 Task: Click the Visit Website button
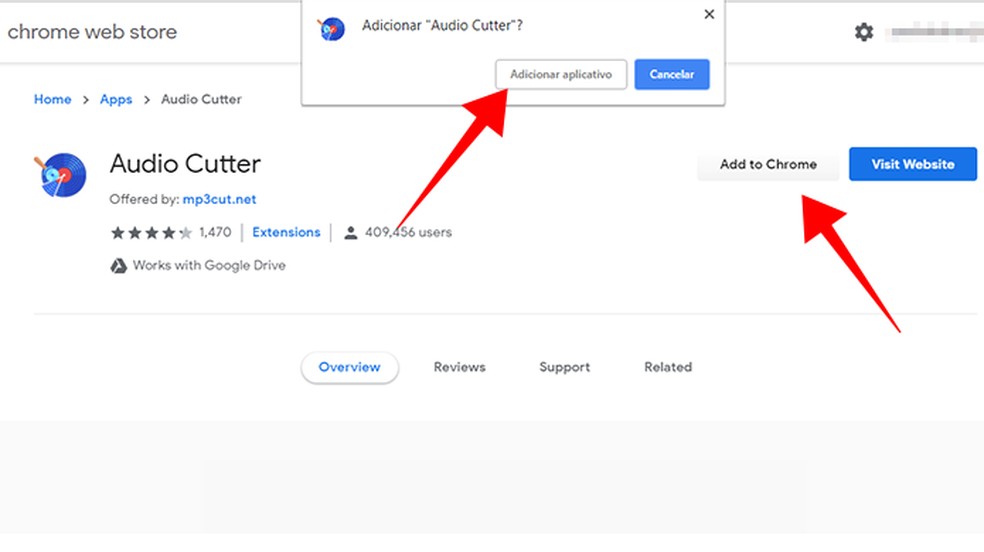[912, 164]
